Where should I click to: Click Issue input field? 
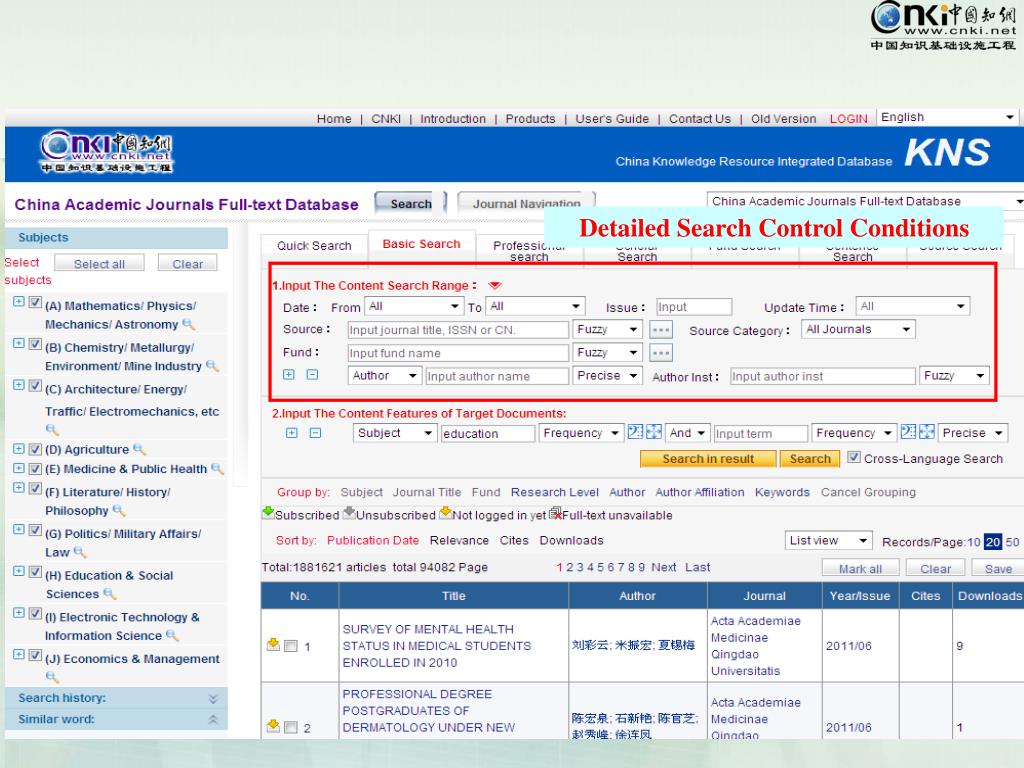(x=694, y=307)
